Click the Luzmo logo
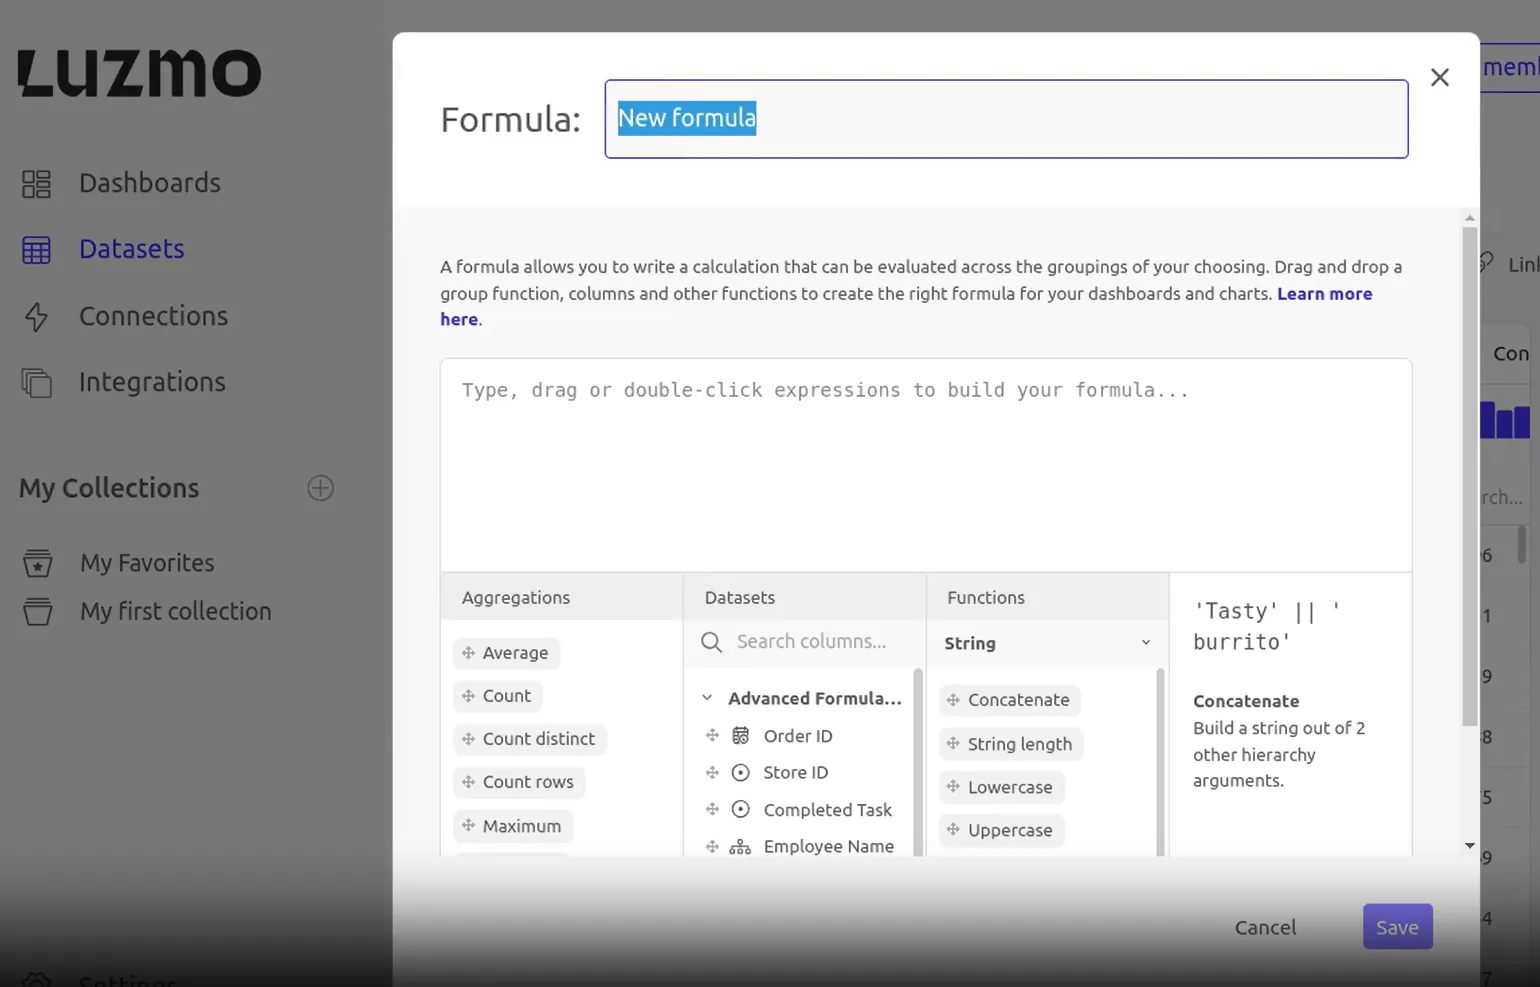The width and height of the screenshot is (1540, 987). click(x=139, y=73)
